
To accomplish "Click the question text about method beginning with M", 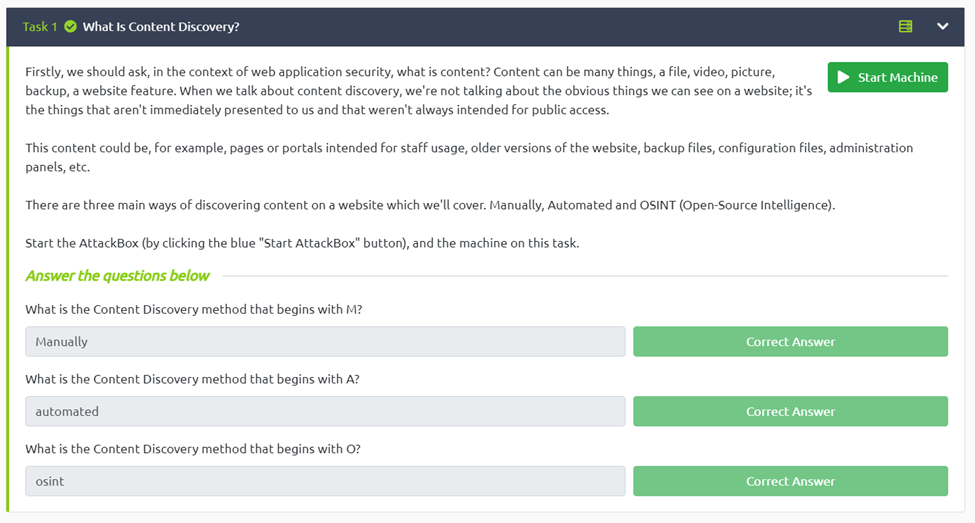I will tap(194, 309).
